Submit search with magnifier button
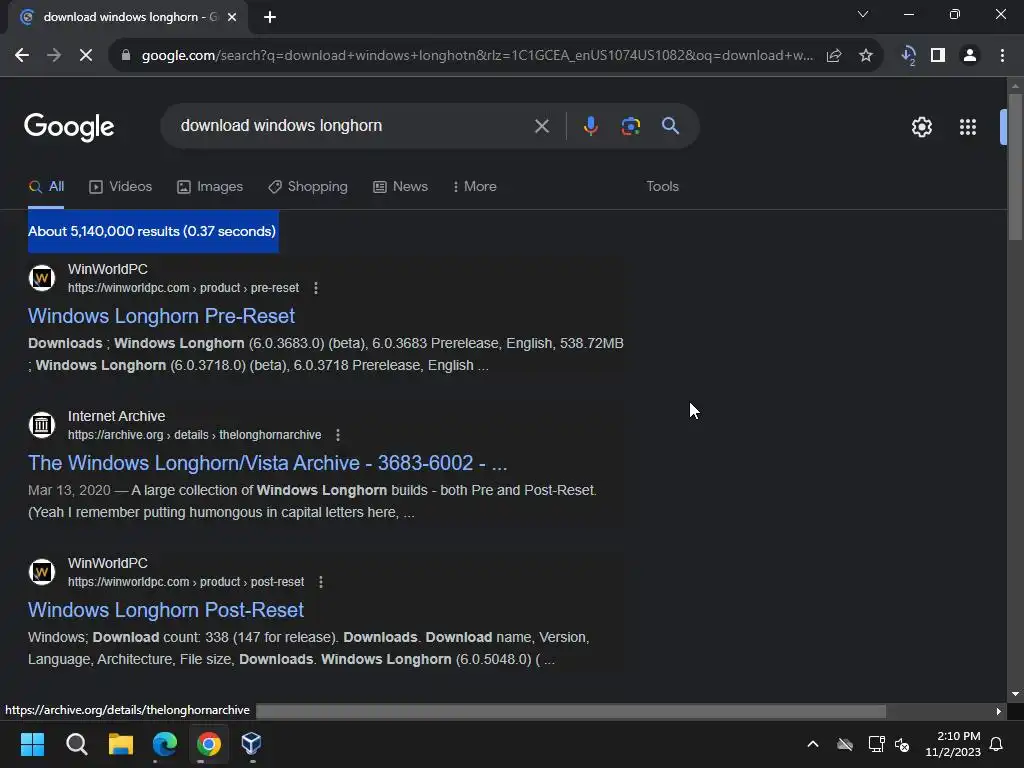This screenshot has width=1024, height=768. [x=670, y=126]
